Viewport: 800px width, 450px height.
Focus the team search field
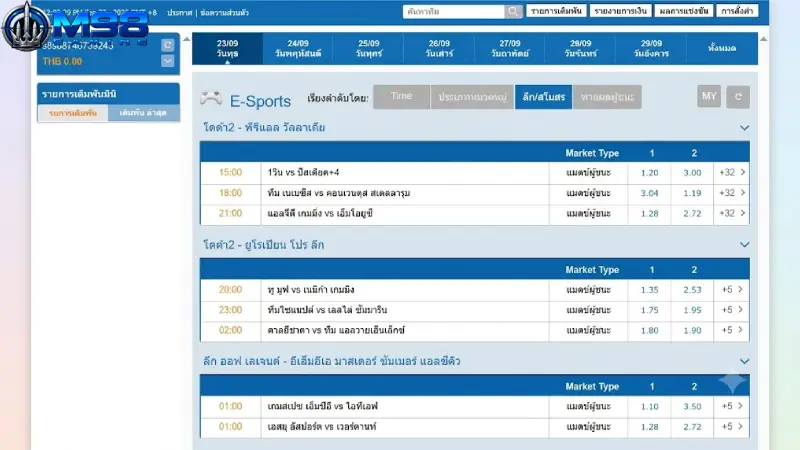click(454, 11)
